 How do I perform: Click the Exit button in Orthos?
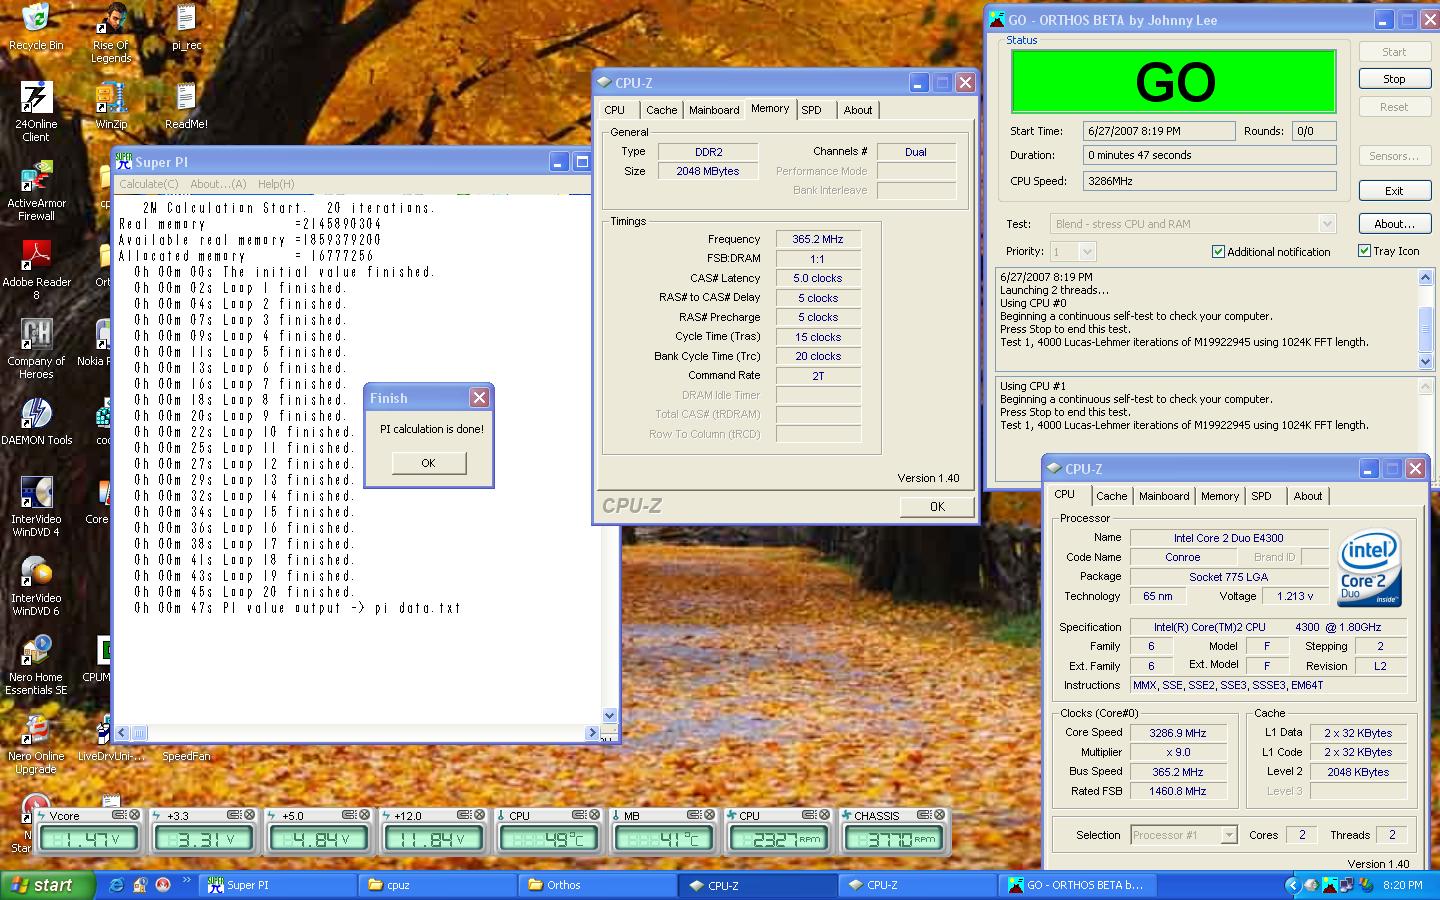(x=1394, y=191)
